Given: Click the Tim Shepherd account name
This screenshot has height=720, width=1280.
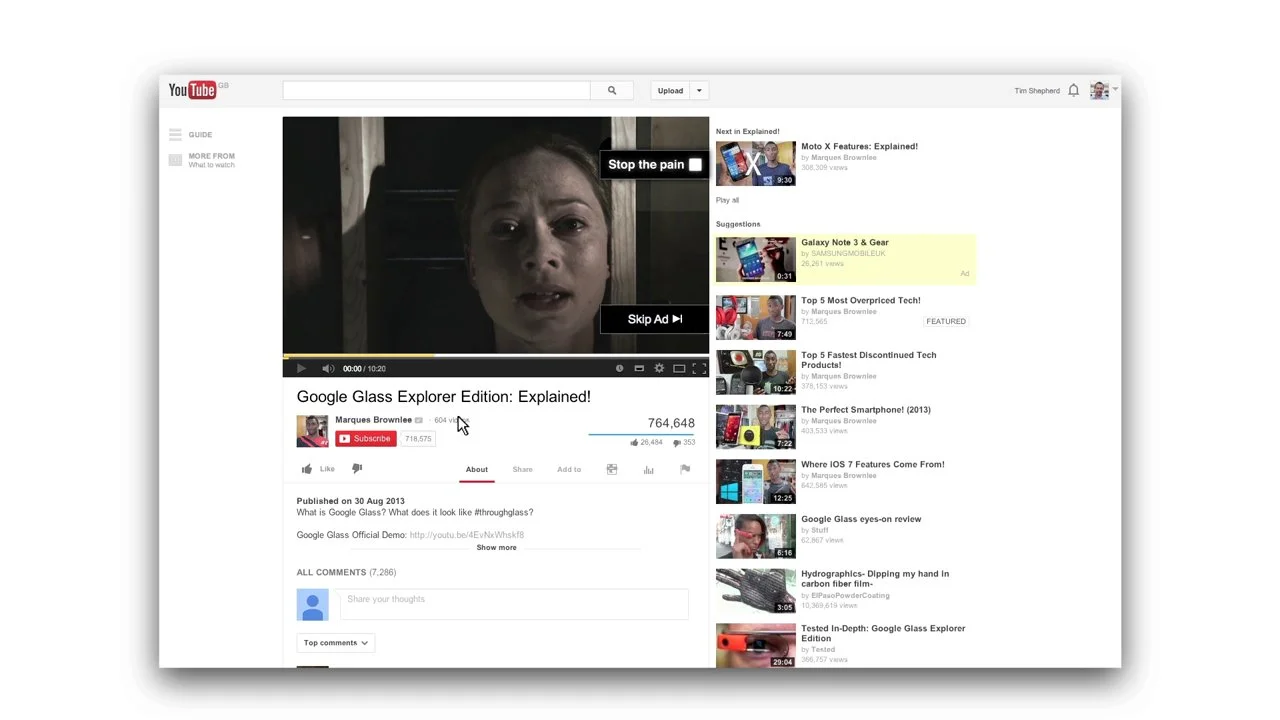Looking at the screenshot, I should tap(1037, 91).
